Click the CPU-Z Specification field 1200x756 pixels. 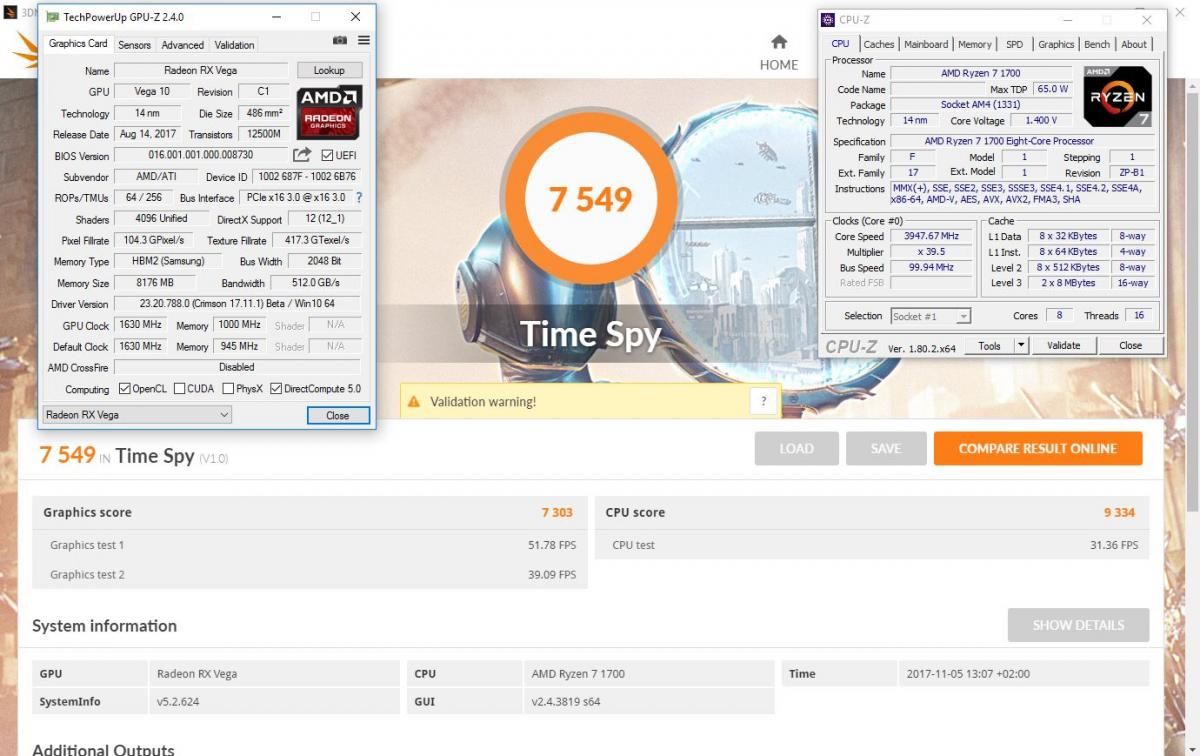coord(1023,142)
